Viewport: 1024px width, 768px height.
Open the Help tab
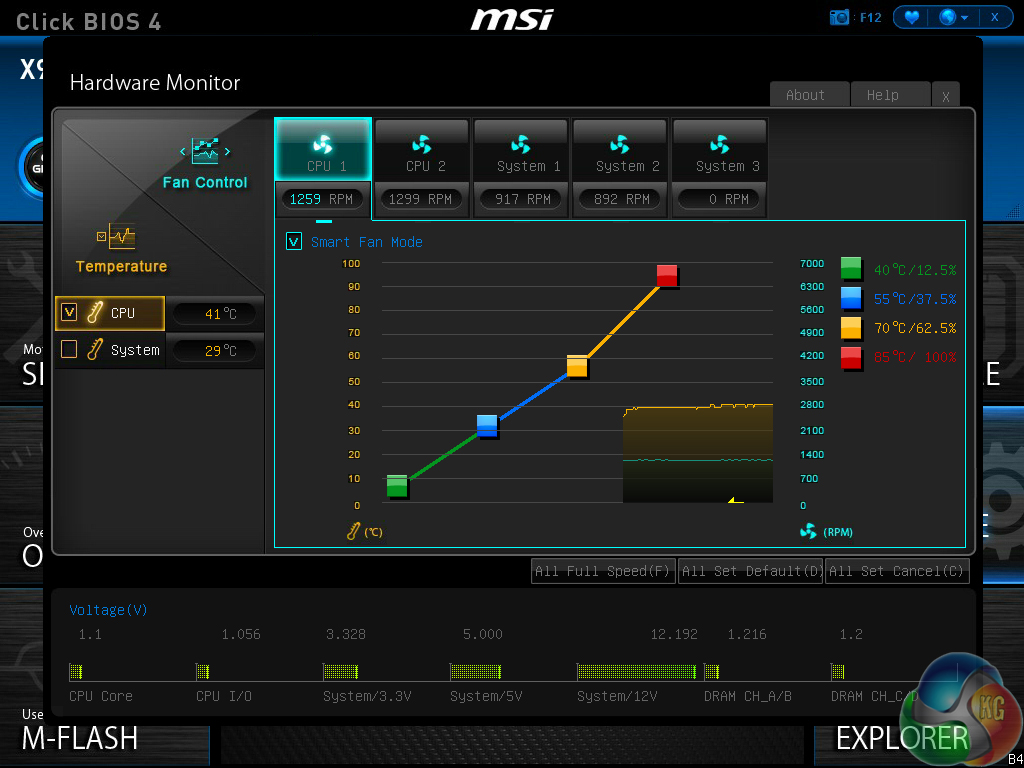tap(890, 95)
